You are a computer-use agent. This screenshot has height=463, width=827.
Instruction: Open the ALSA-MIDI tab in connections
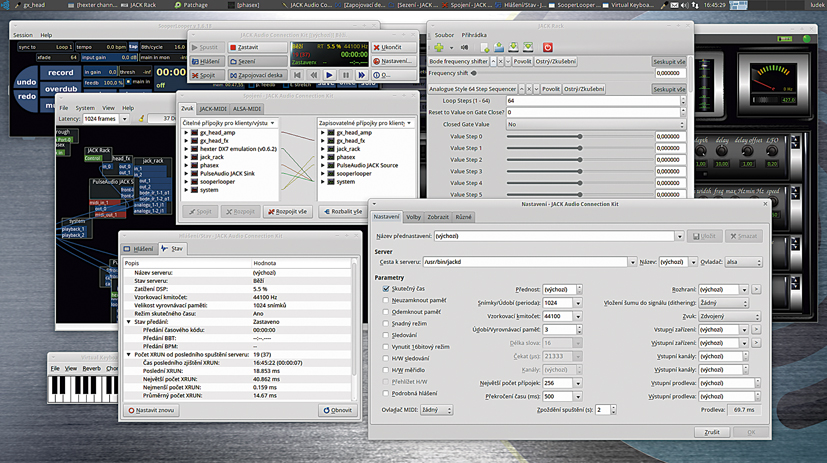[x=247, y=109]
